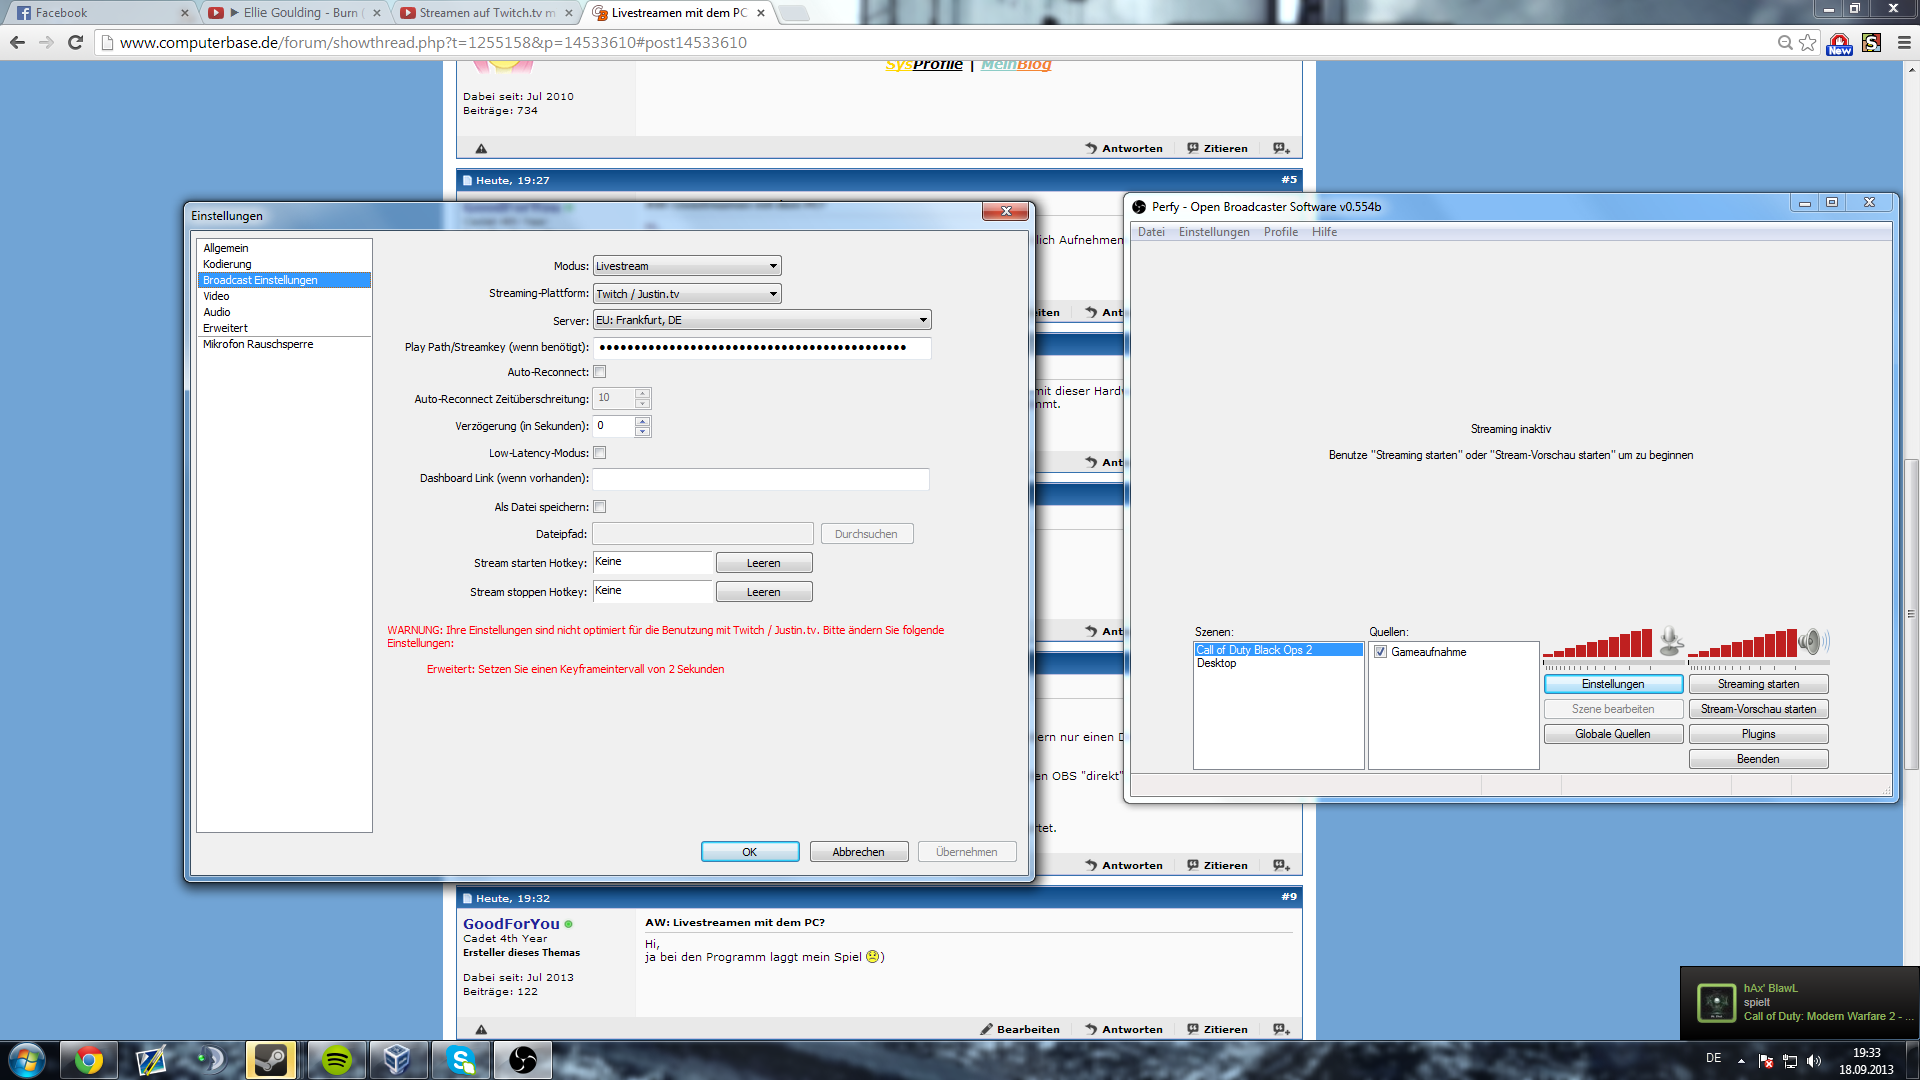Click the Dashboard Link input field
Viewport: 1920px width, 1080px height.
760,479
